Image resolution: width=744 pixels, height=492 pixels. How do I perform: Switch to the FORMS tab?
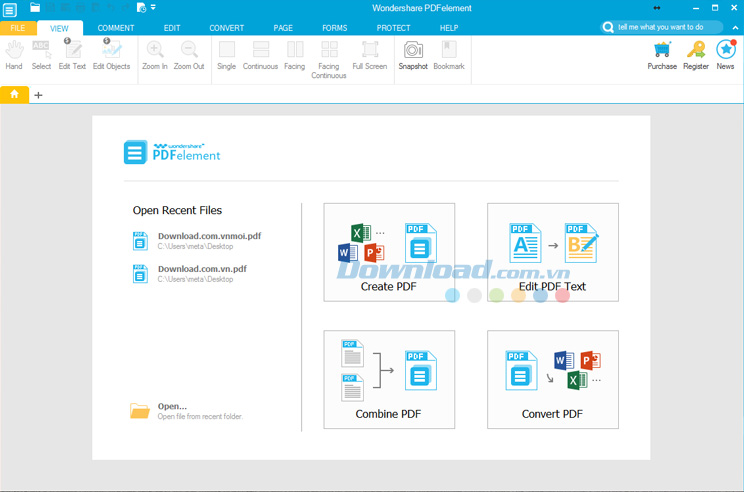coord(335,28)
